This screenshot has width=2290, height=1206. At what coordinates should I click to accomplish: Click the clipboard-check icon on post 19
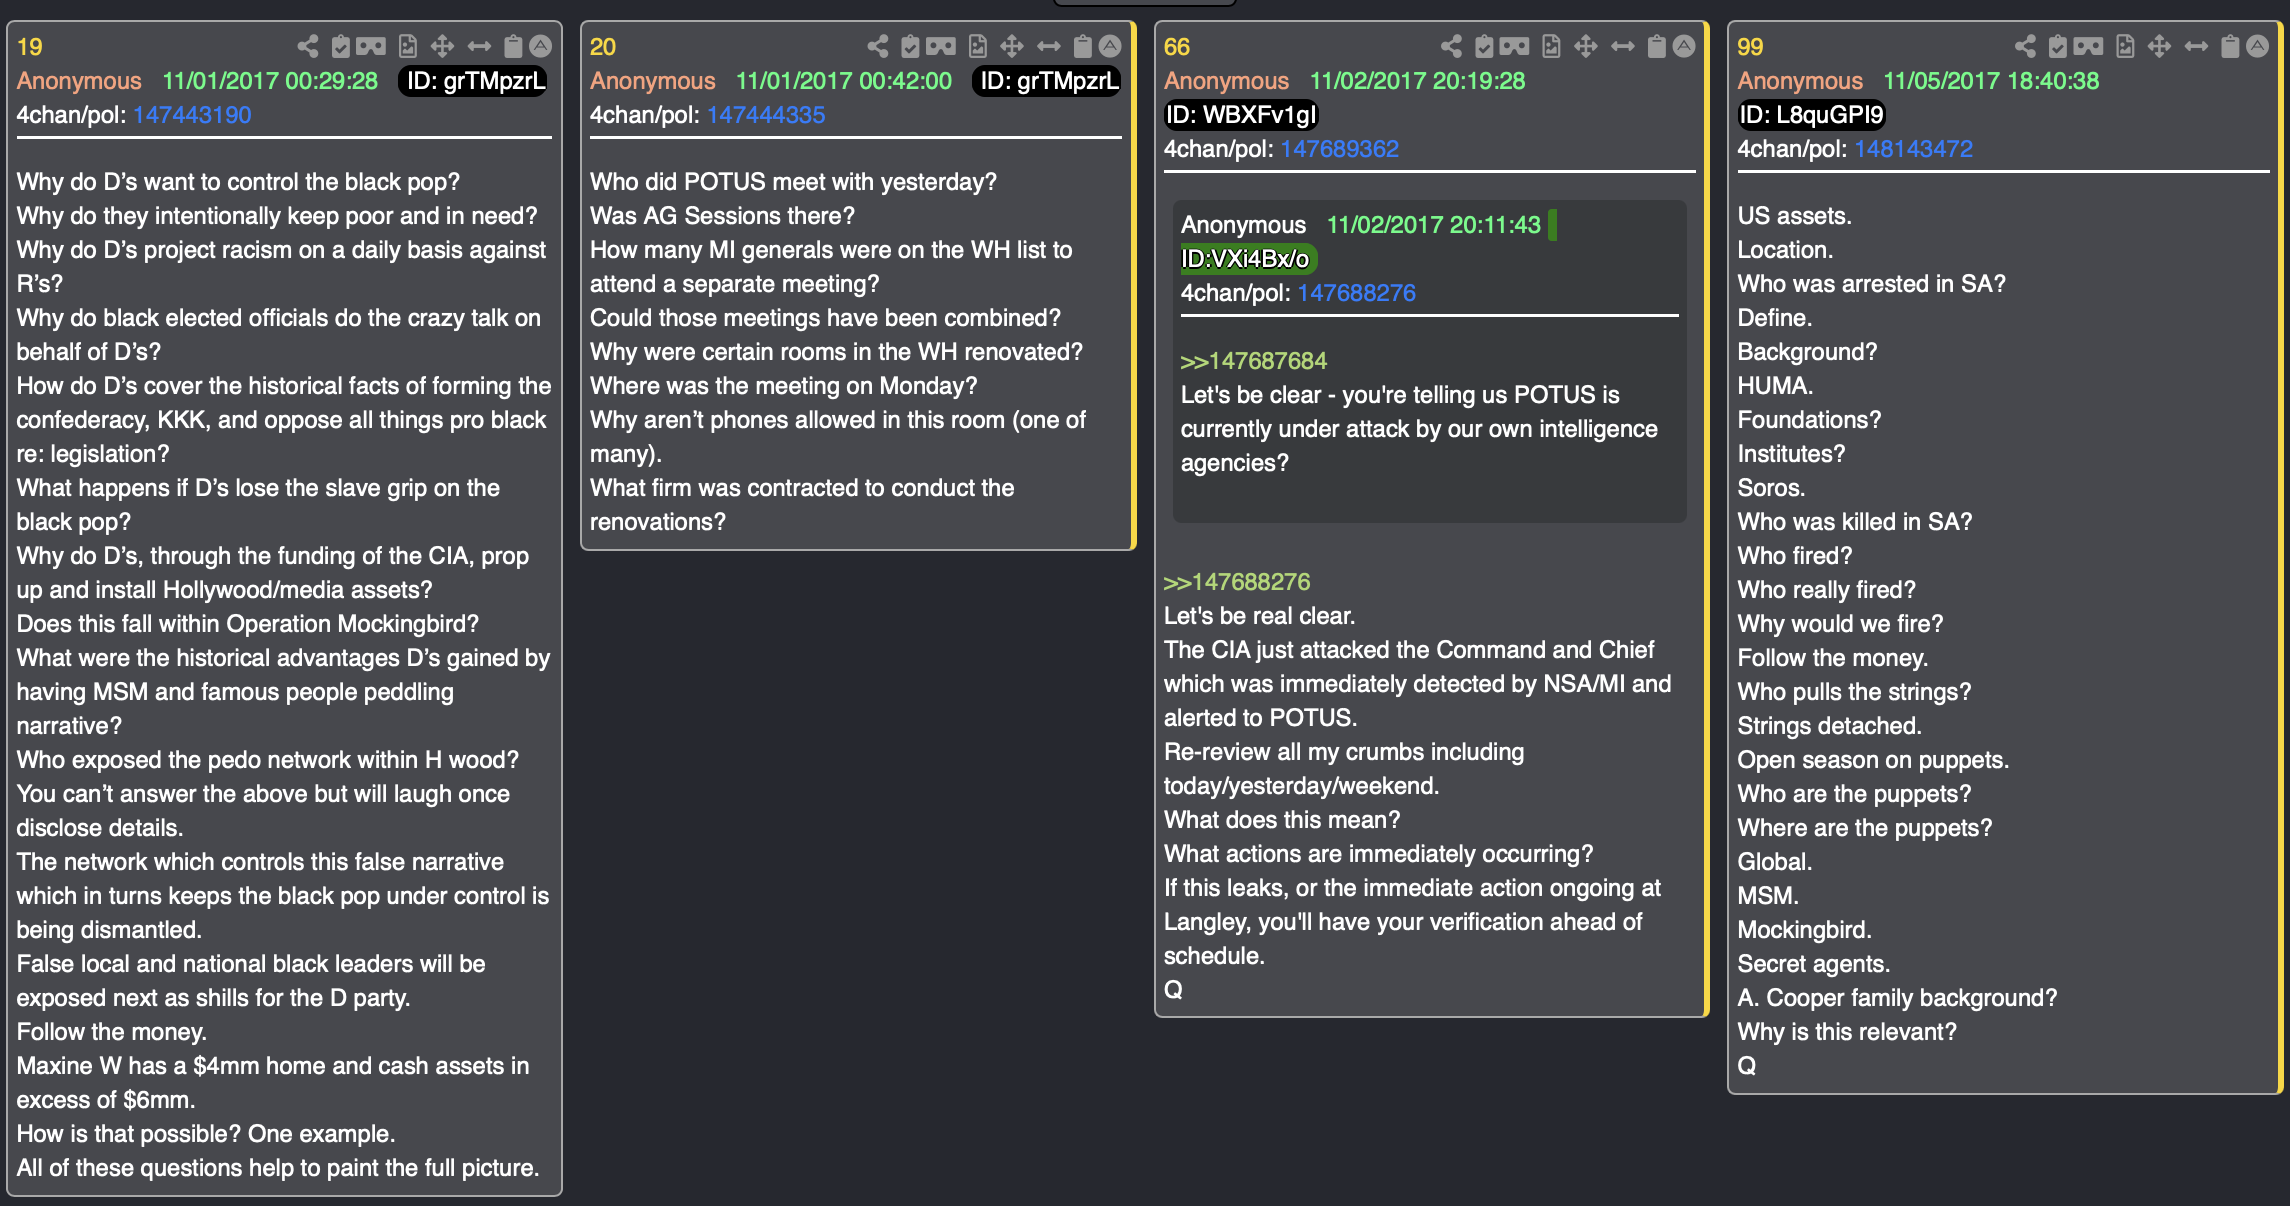click(341, 46)
